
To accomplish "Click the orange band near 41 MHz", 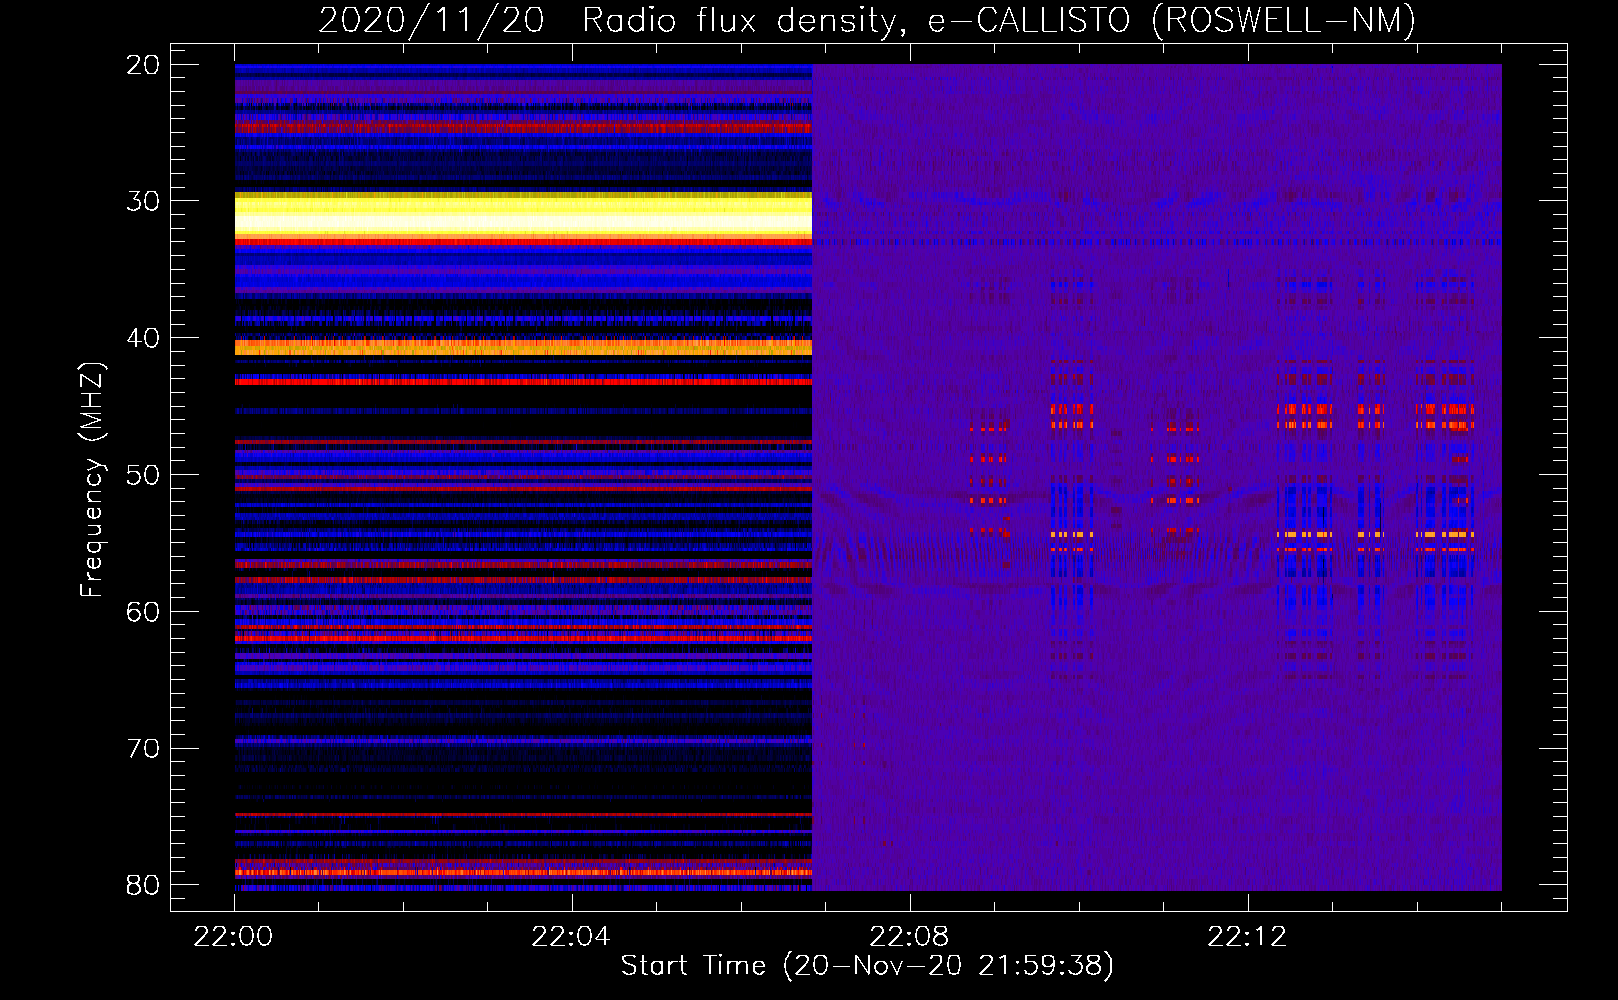I will [x=523, y=347].
